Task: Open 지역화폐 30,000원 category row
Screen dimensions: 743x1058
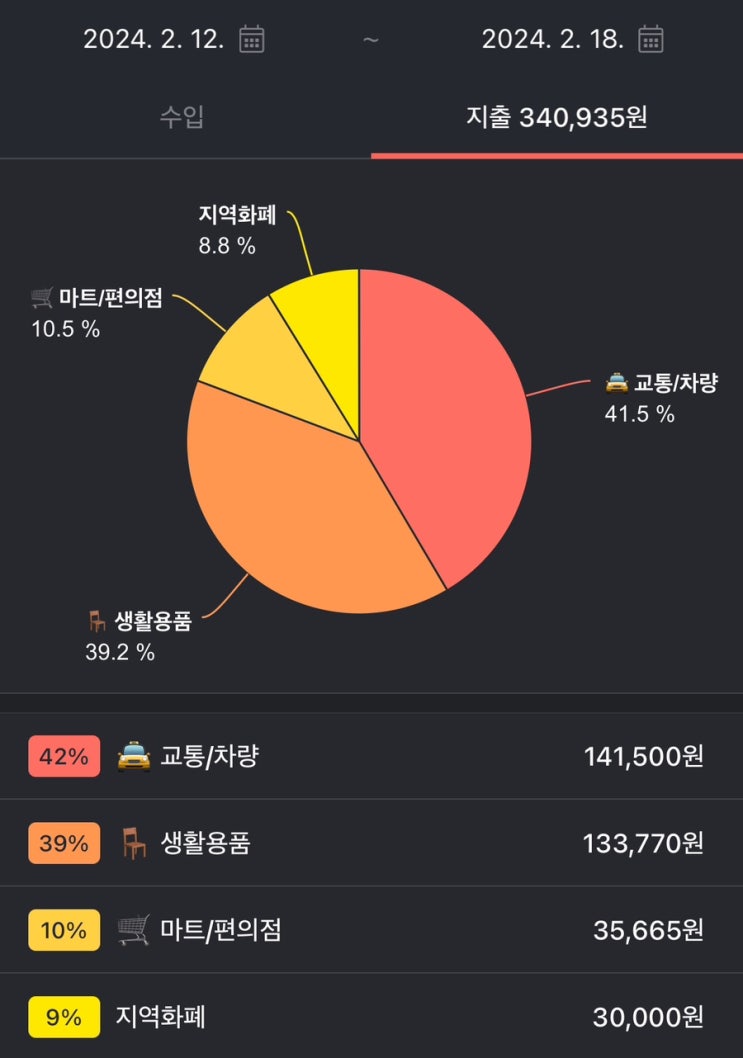Action: click(x=371, y=1017)
